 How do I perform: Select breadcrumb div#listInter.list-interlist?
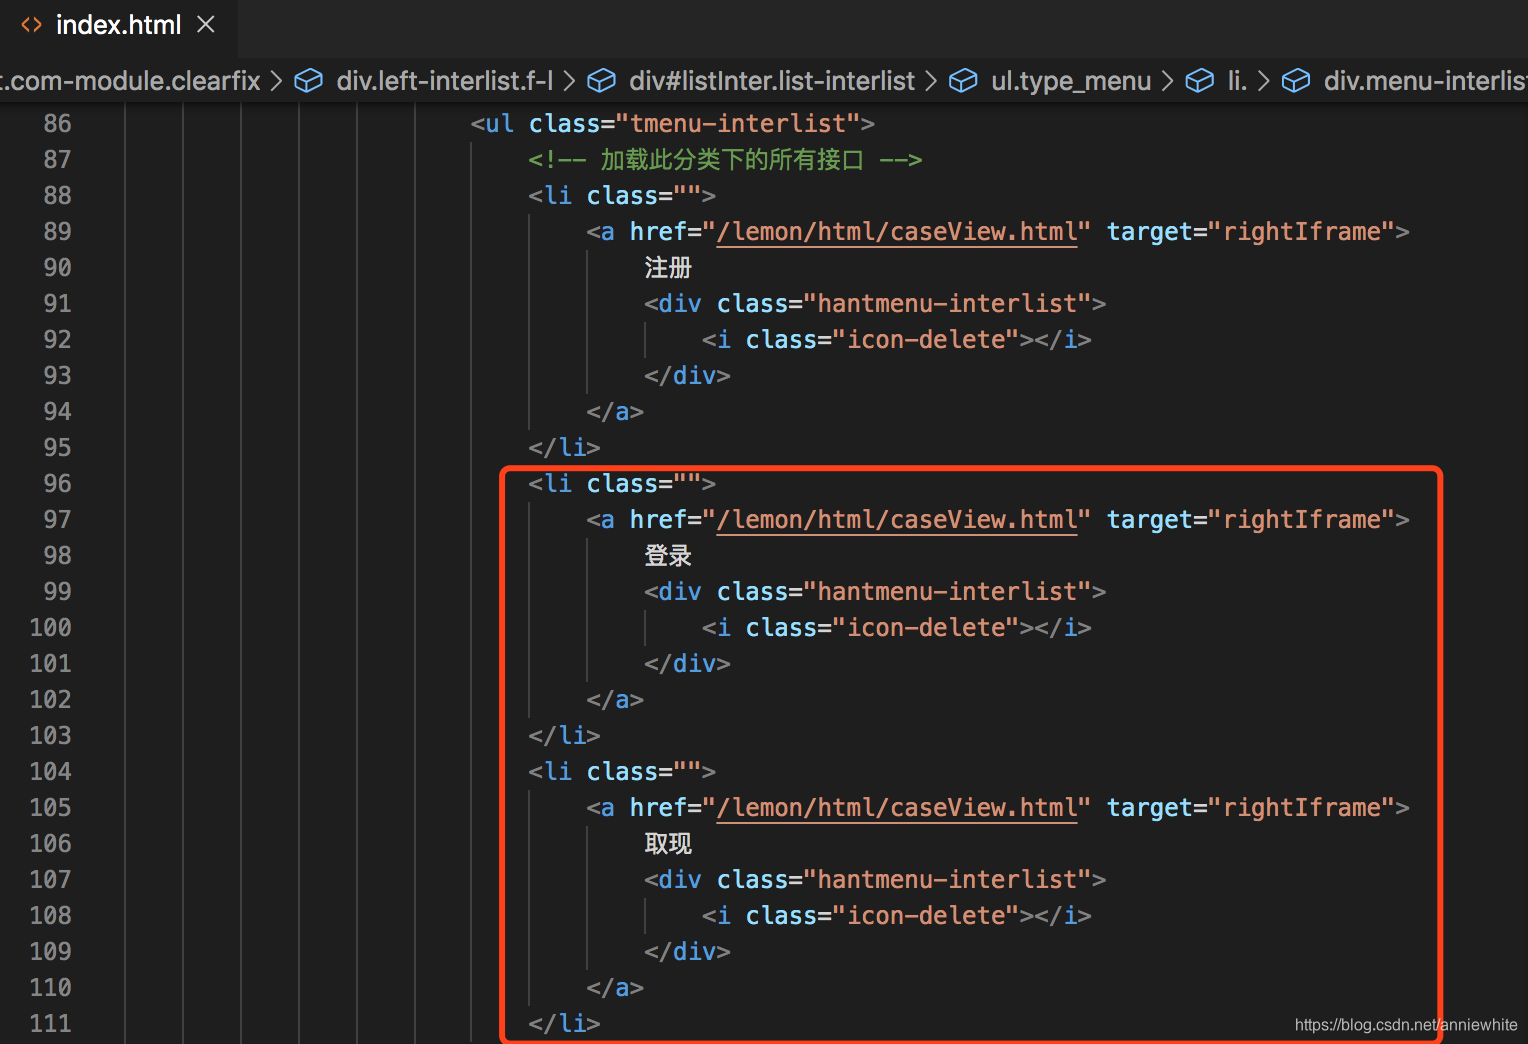[771, 81]
